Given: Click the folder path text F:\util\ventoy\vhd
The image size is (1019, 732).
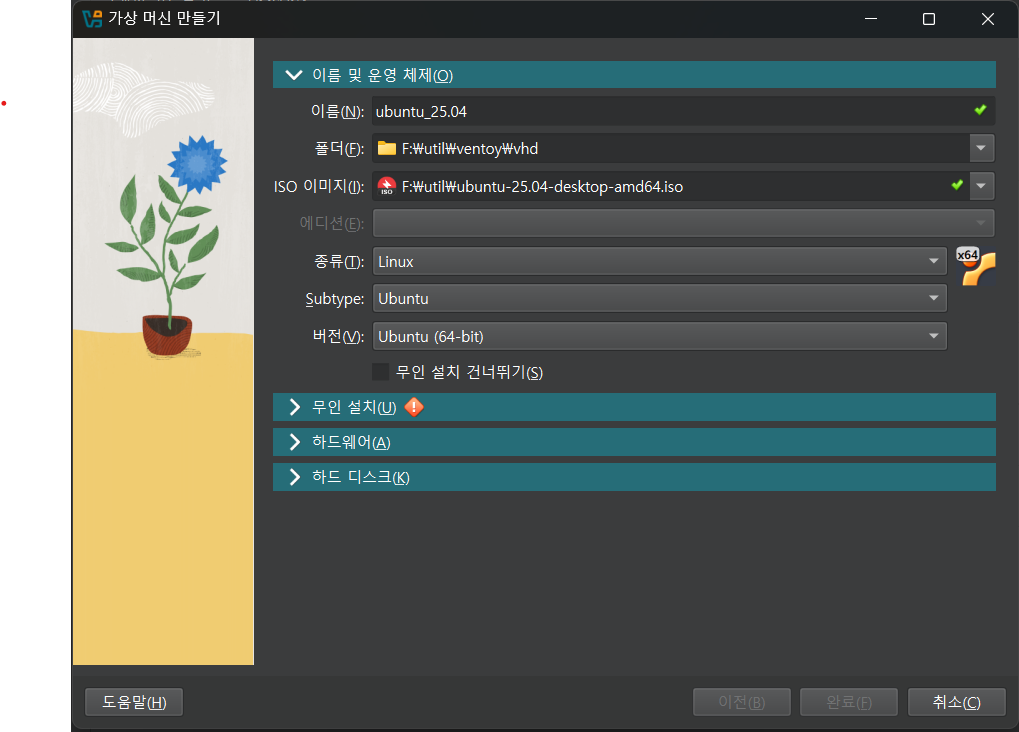Looking at the screenshot, I should point(470,149).
